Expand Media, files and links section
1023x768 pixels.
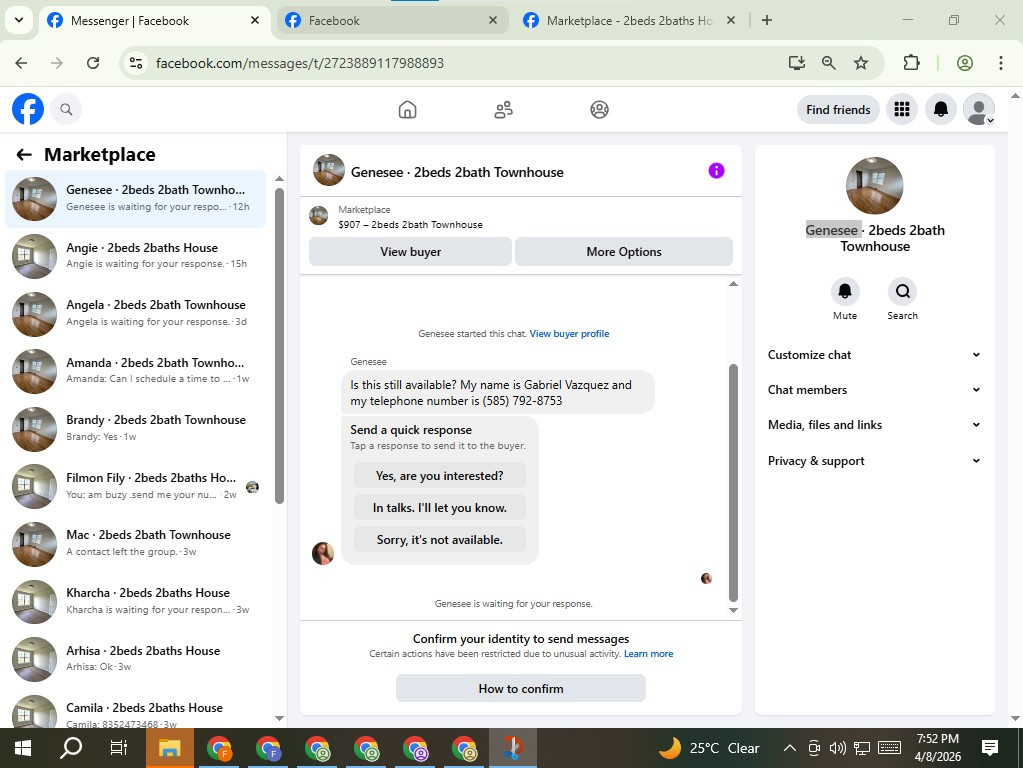coord(874,425)
